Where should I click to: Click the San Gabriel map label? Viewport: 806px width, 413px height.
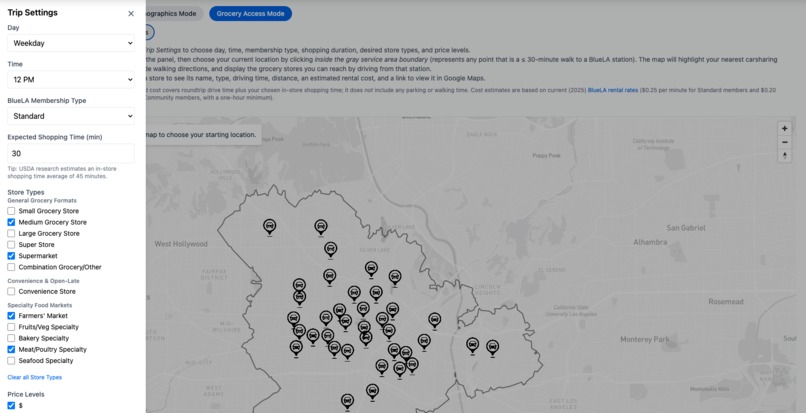pos(686,228)
